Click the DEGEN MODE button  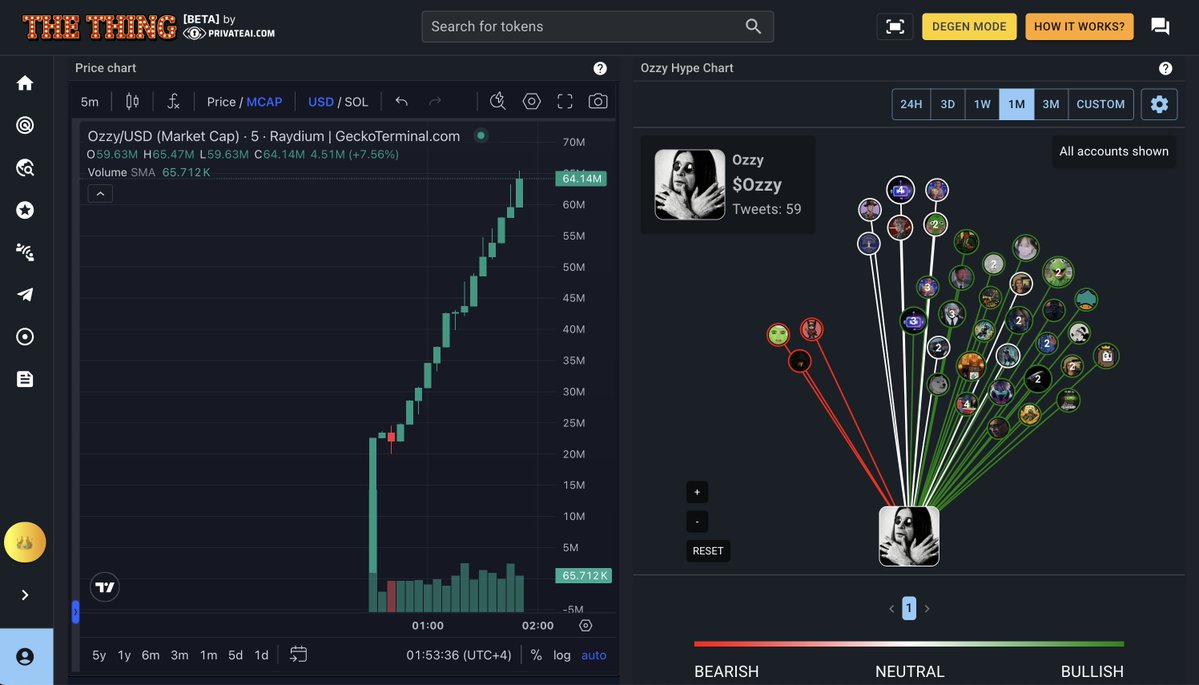click(969, 27)
